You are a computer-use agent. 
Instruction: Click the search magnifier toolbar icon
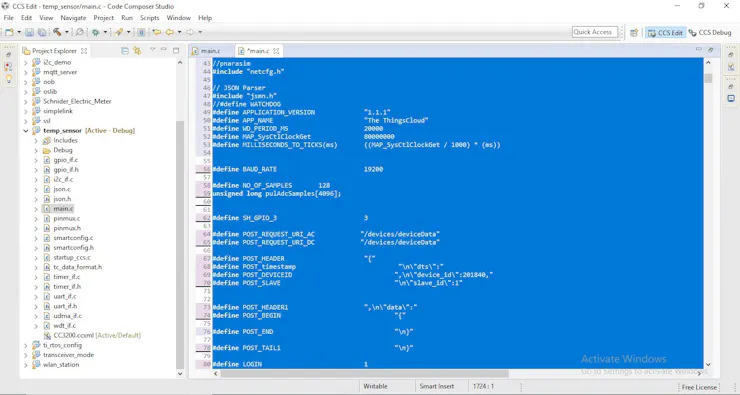click(80, 32)
